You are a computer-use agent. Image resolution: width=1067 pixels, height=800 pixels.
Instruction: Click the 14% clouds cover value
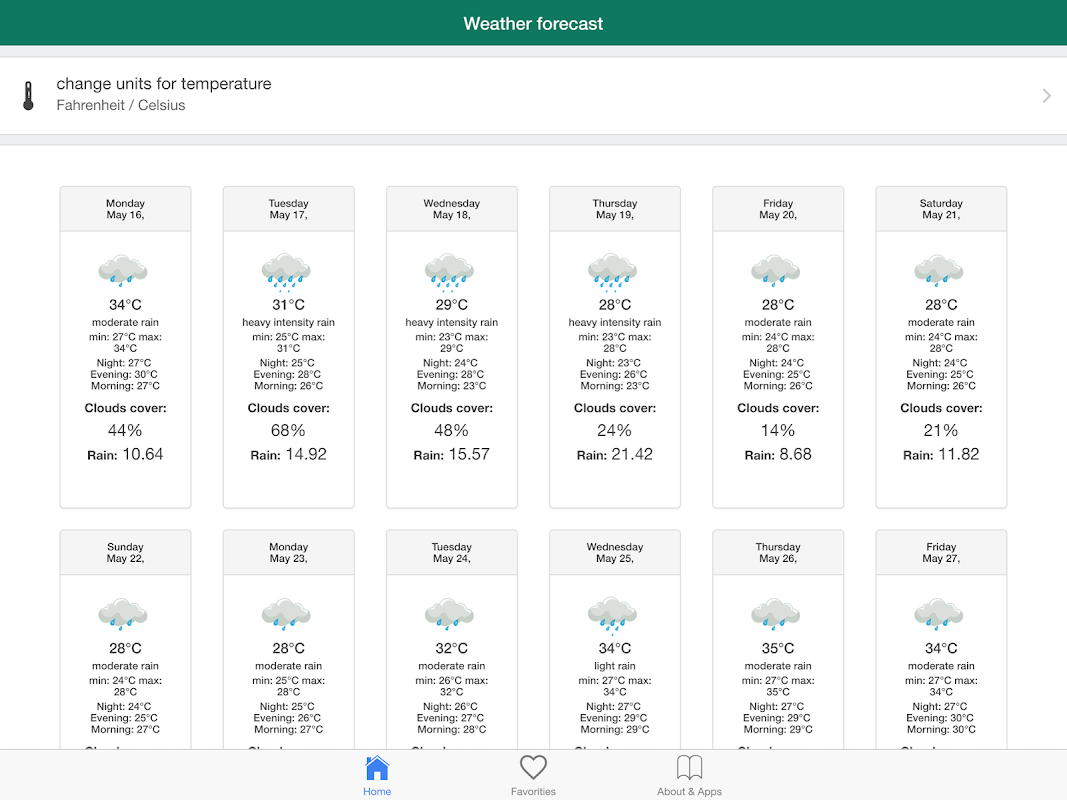click(x=778, y=431)
